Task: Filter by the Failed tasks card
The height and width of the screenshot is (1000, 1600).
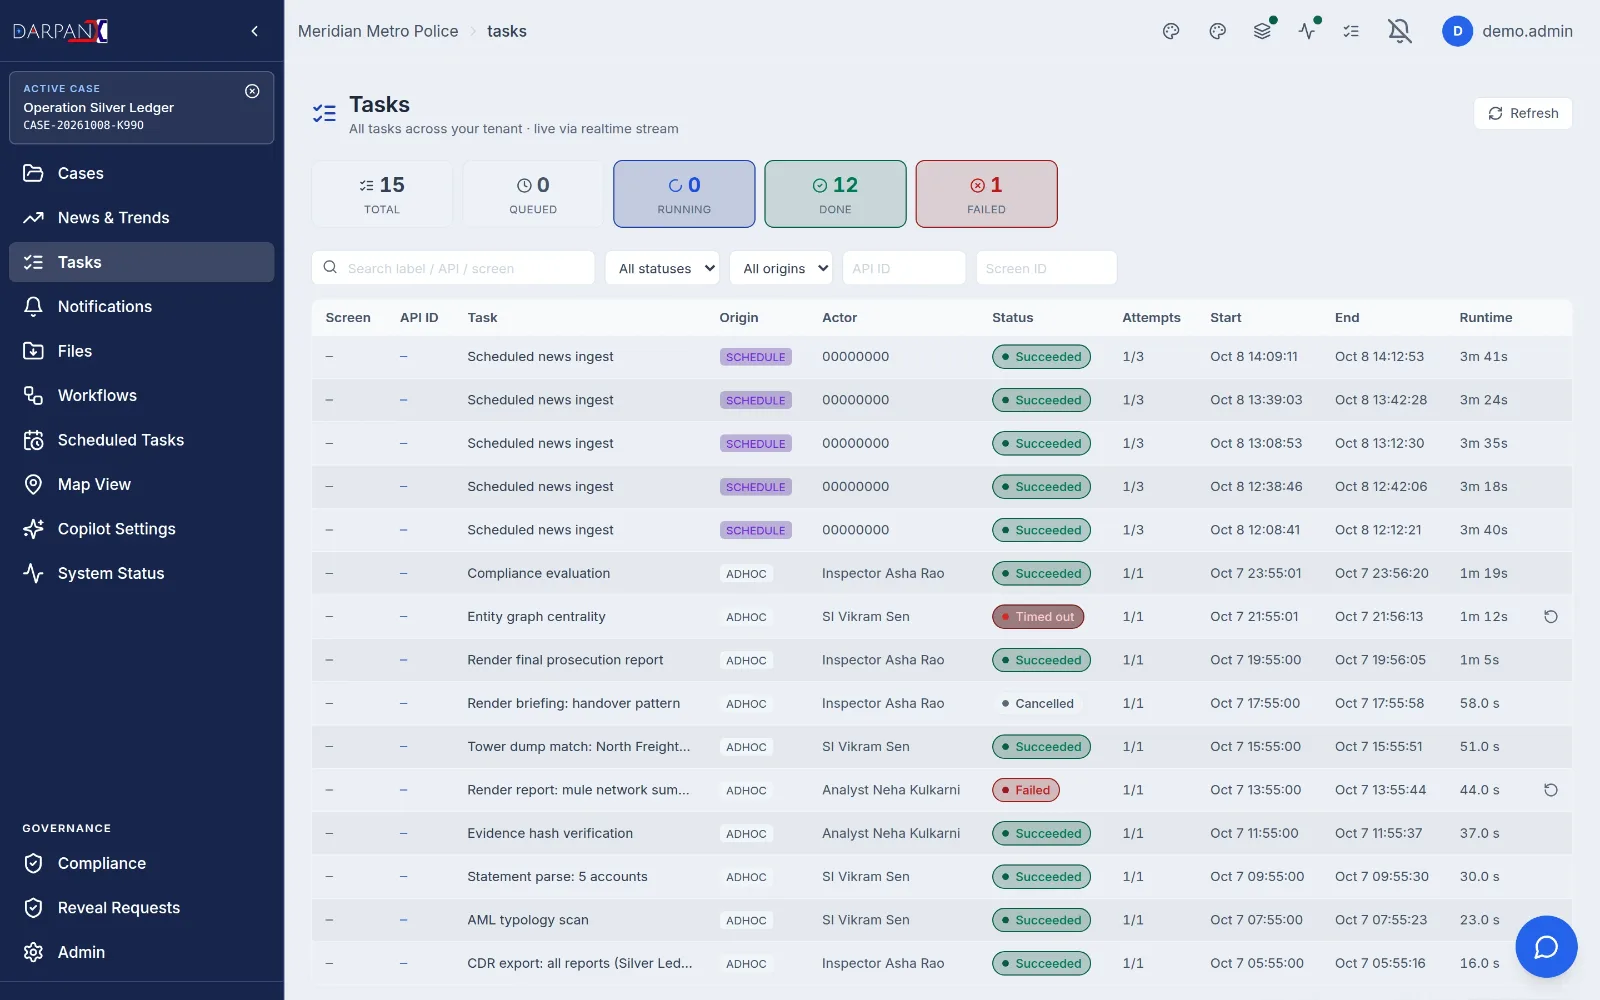Action: 986,194
